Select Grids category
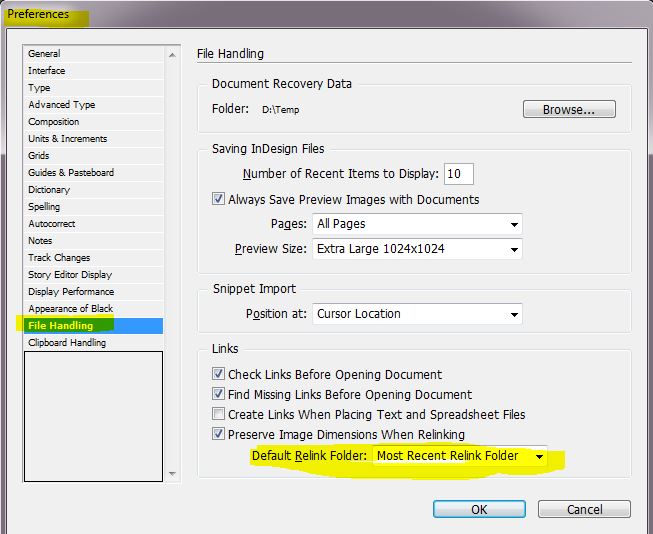 [94, 156]
